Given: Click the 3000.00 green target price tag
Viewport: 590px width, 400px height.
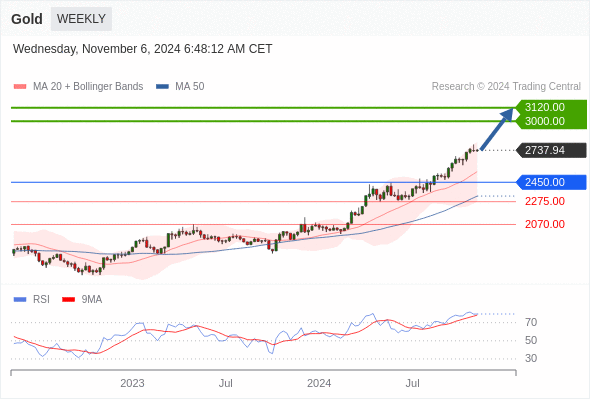Looking at the screenshot, I should (x=551, y=122).
